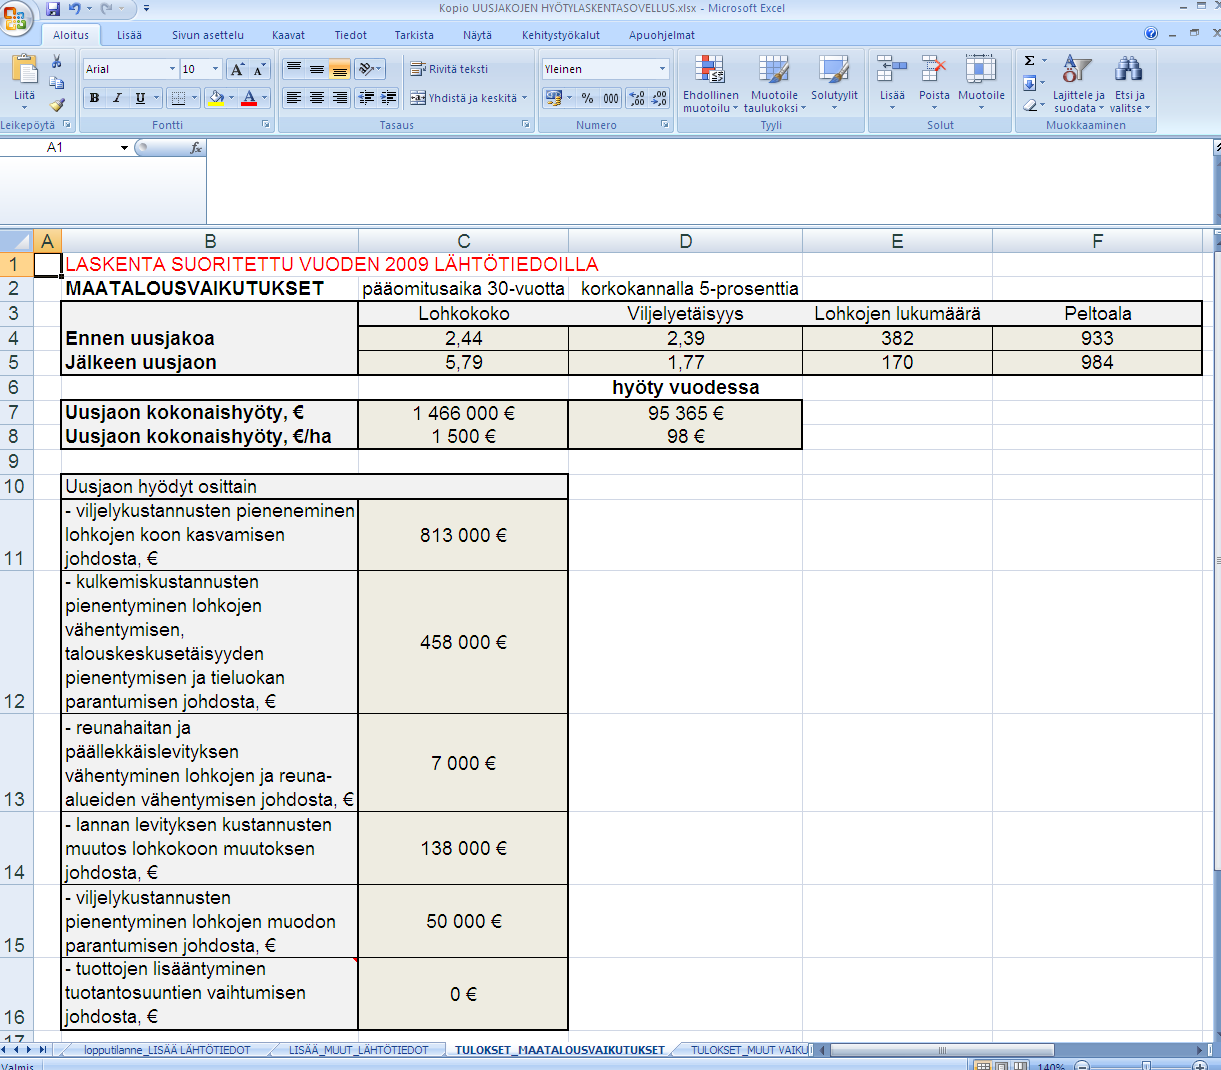1221x1070 pixels.
Task: Click the Lisää insert cells button
Action: [x=892, y=83]
